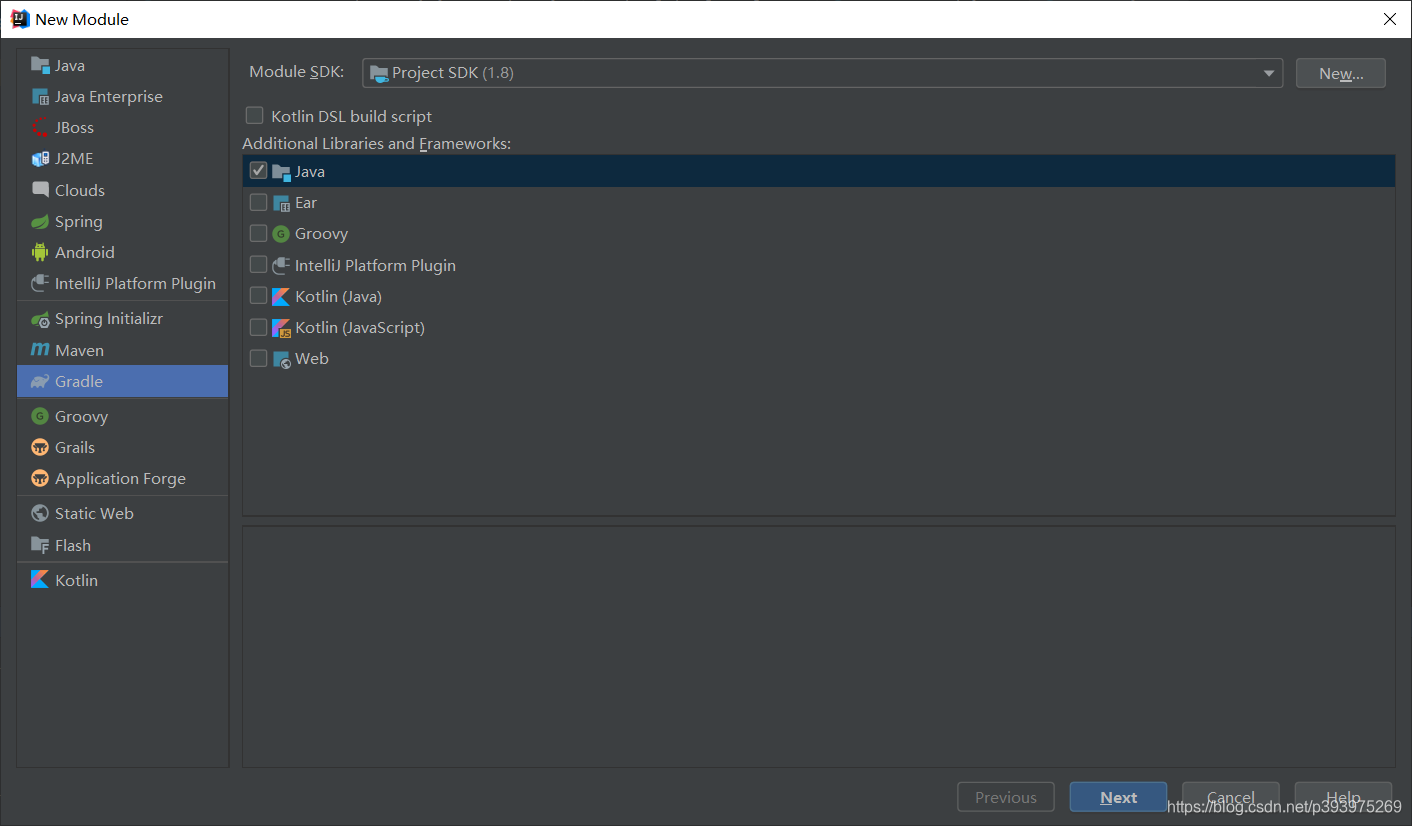Click the Cancel button

tap(1231, 797)
